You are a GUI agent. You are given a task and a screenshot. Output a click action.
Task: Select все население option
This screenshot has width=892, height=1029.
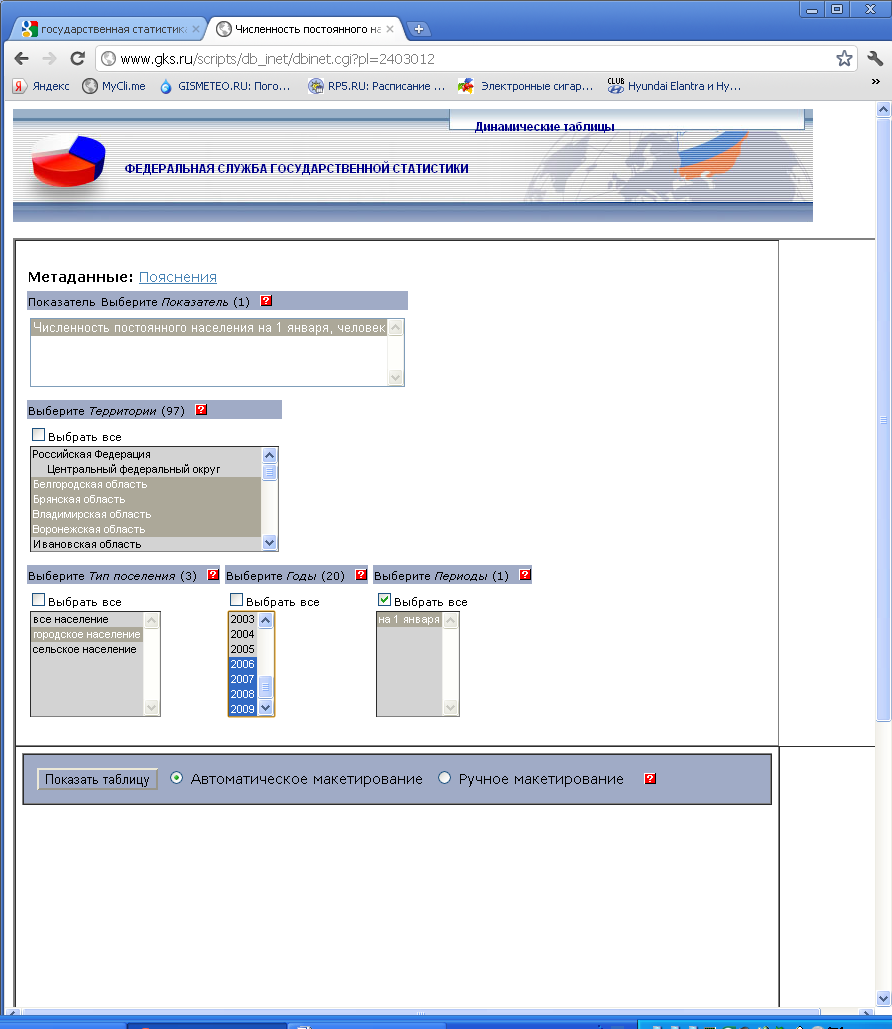(87, 620)
